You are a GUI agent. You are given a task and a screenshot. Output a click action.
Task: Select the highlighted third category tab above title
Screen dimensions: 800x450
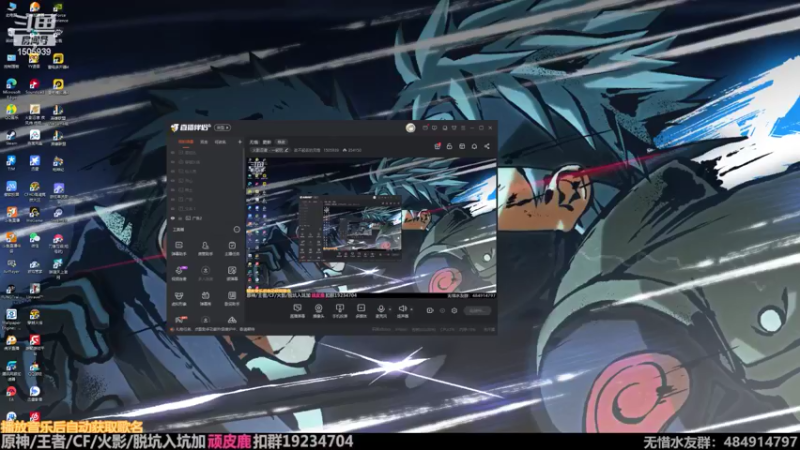pyautogui.click(x=281, y=142)
